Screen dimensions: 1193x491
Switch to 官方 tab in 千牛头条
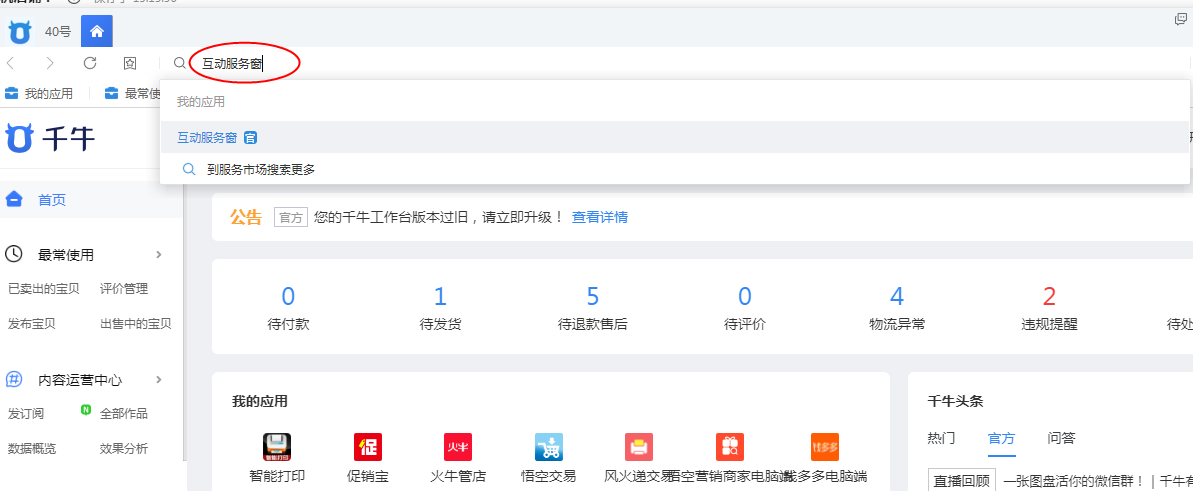coord(1001,438)
